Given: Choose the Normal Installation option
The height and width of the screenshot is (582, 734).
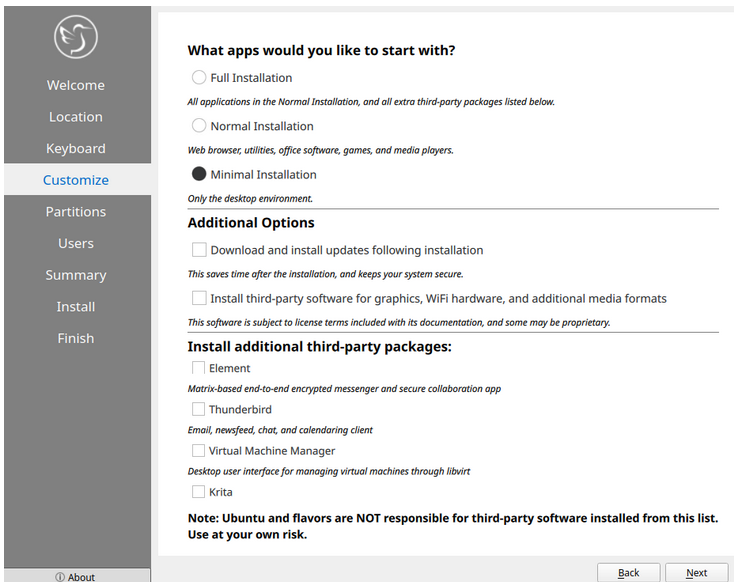Looking at the screenshot, I should click(199, 126).
